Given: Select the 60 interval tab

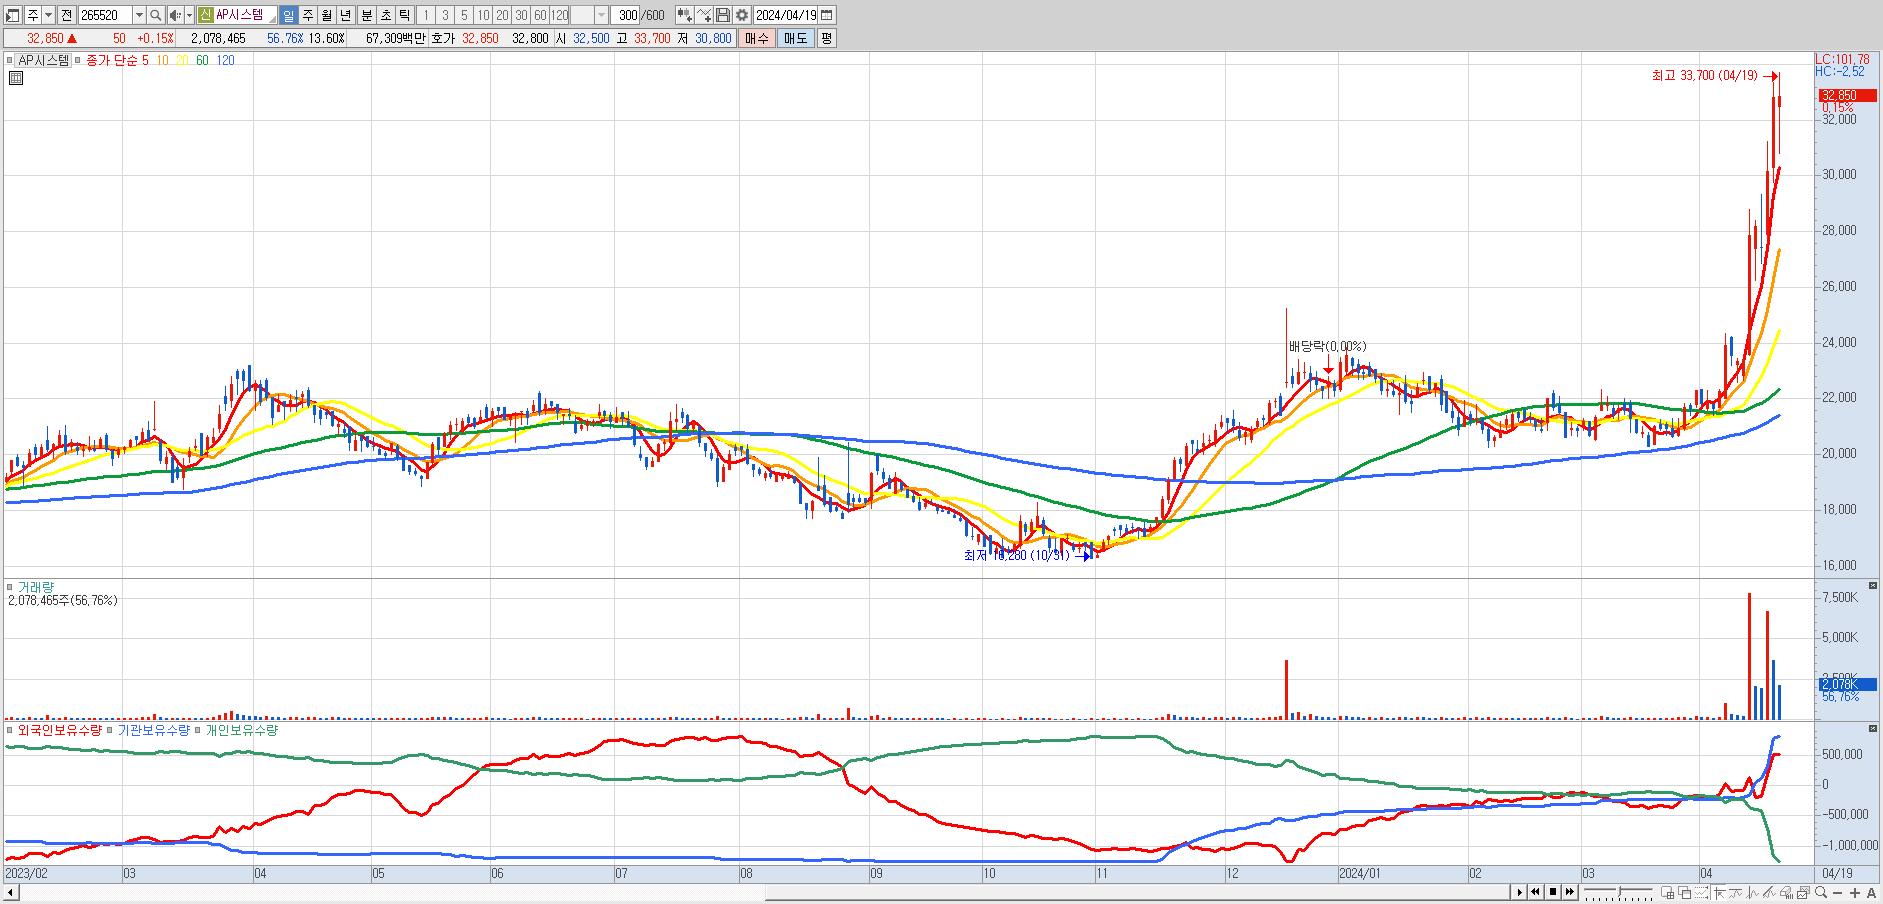Looking at the screenshot, I should [540, 15].
